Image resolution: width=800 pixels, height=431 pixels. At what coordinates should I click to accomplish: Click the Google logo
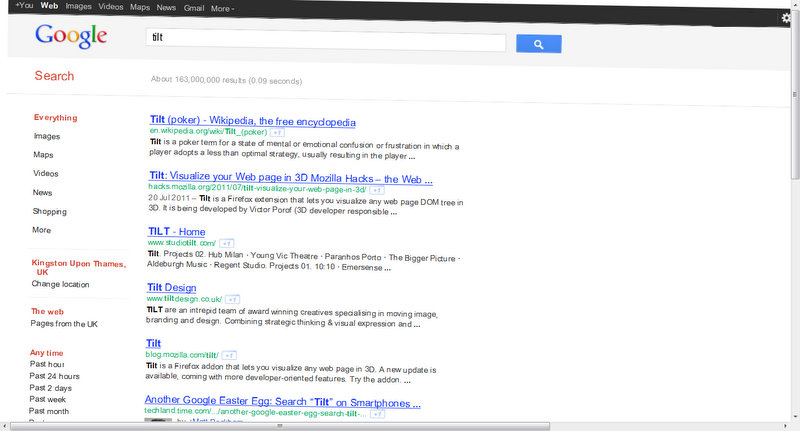(x=70, y=37)
